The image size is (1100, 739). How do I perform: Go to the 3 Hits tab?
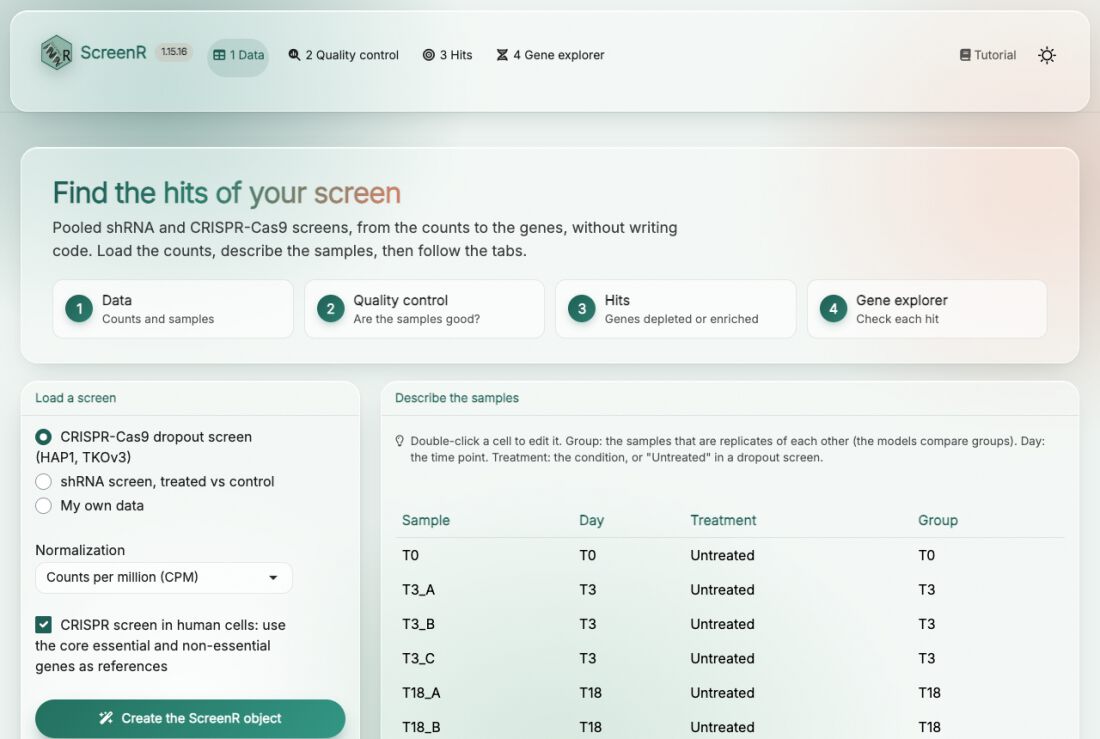448,55
